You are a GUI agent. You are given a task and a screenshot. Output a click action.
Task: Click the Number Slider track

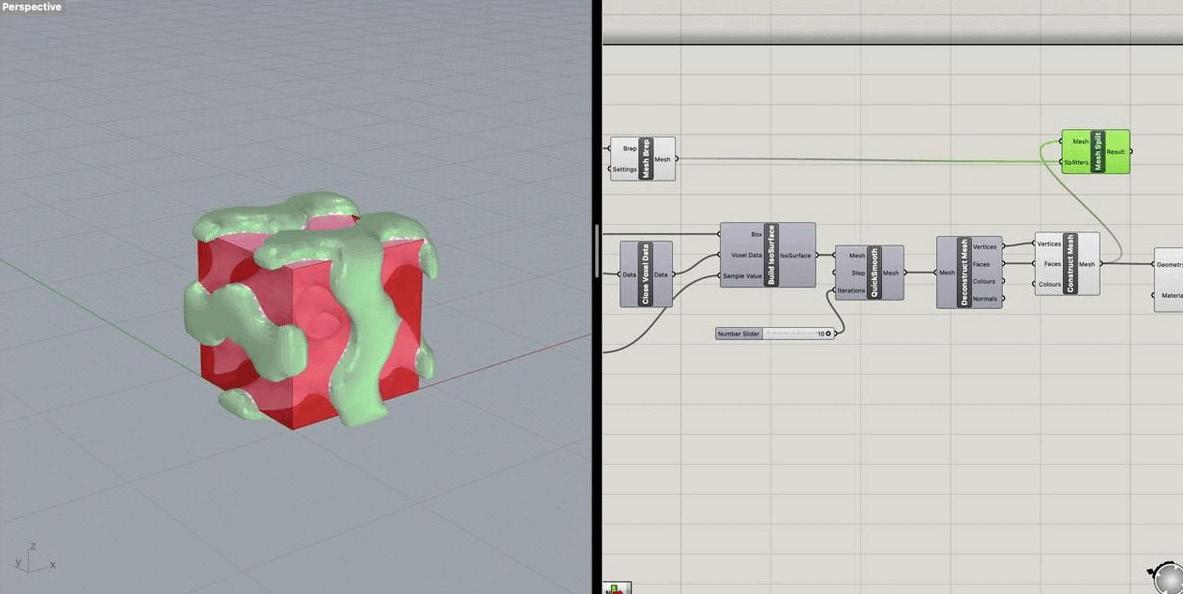point(798,333)
